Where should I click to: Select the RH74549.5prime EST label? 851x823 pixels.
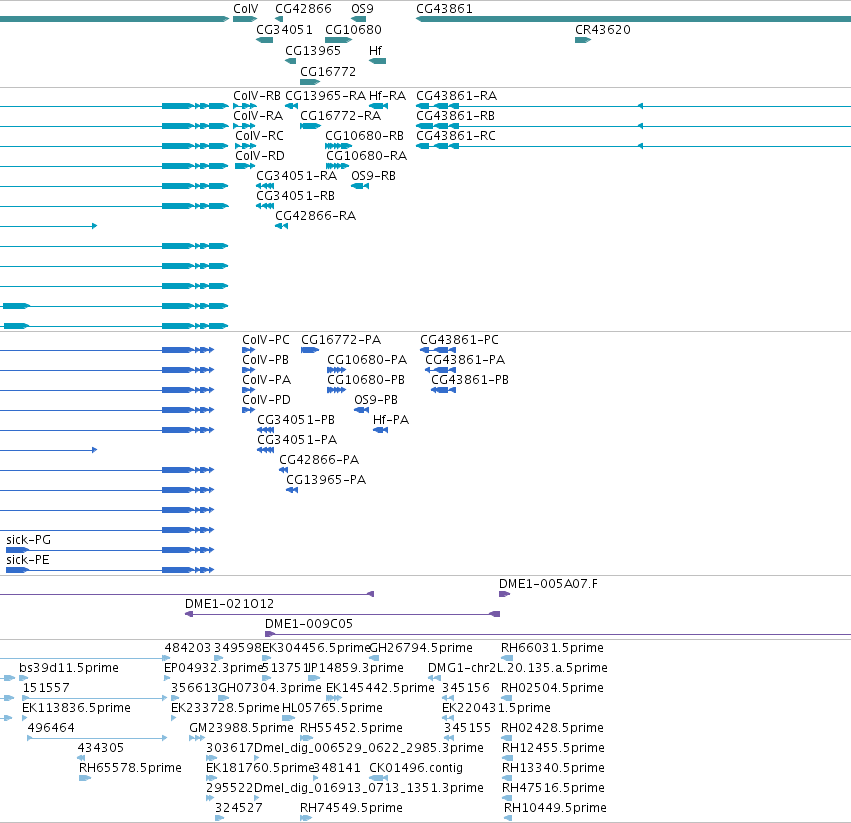pos(351,808)
